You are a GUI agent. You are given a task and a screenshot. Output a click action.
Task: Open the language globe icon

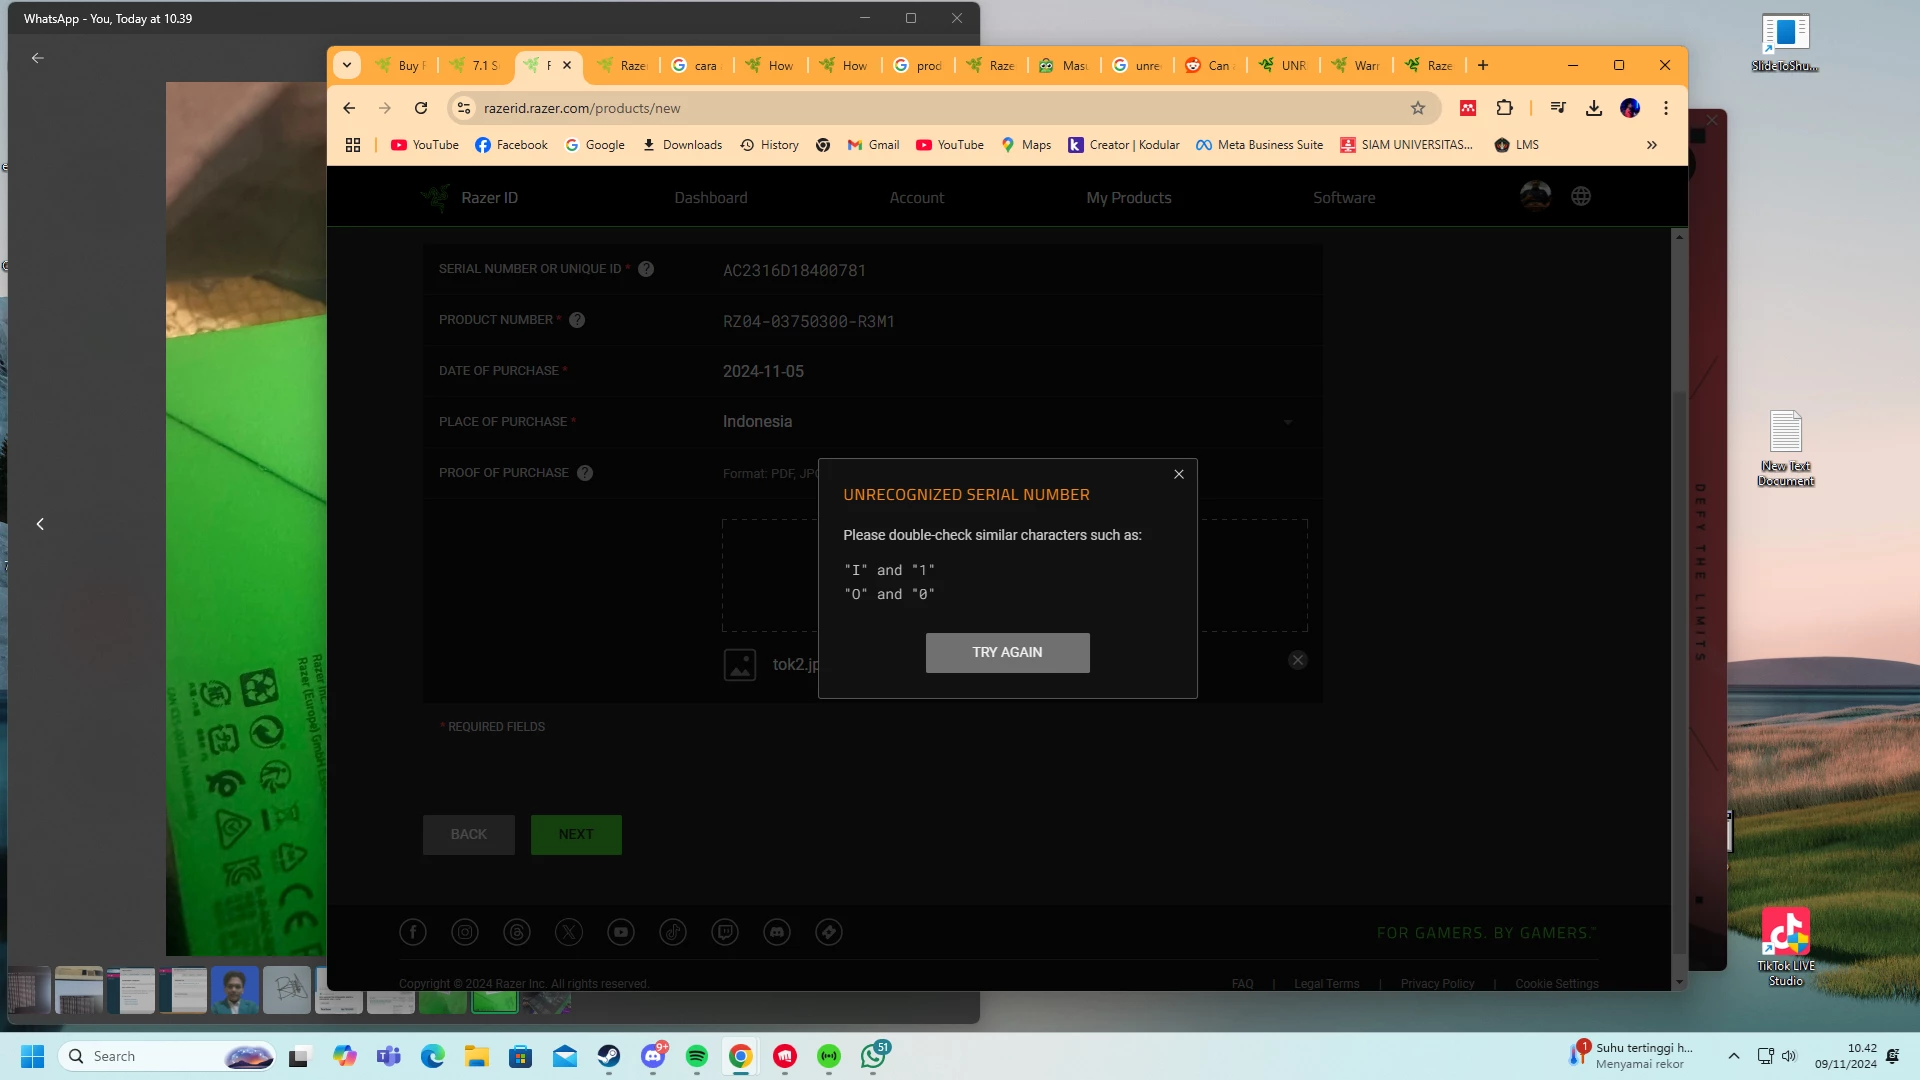(1581, 197)
